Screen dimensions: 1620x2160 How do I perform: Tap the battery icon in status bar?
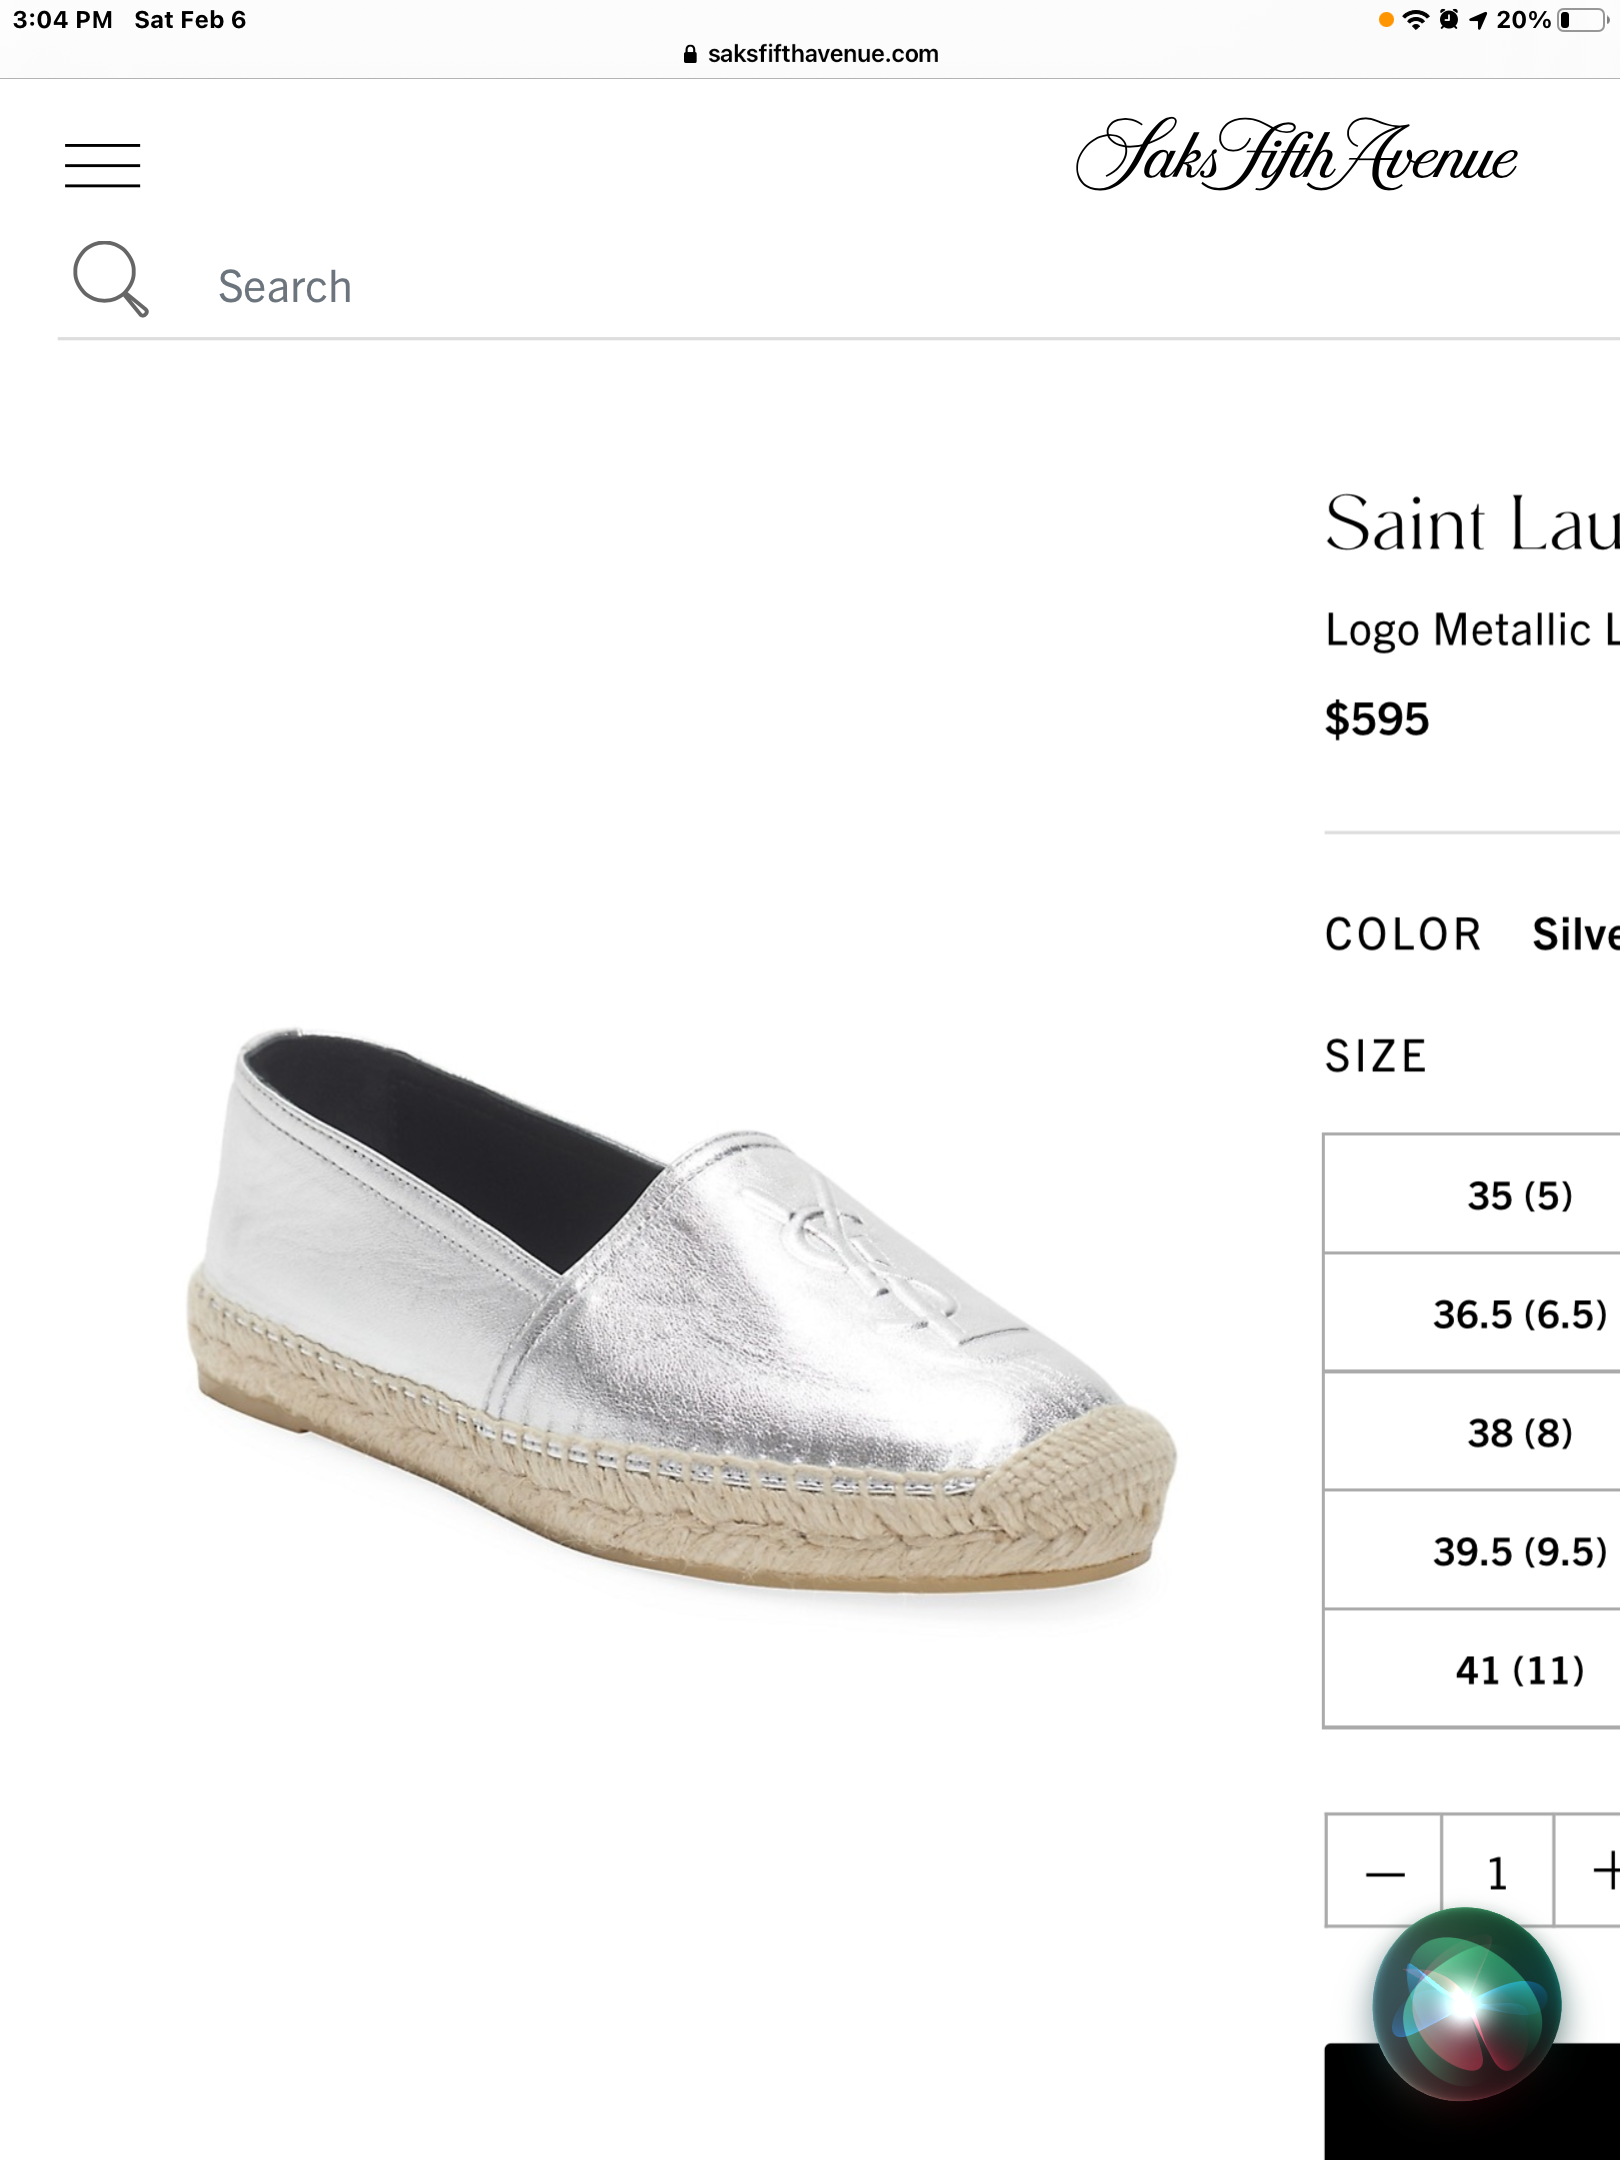click(1581, 20)
